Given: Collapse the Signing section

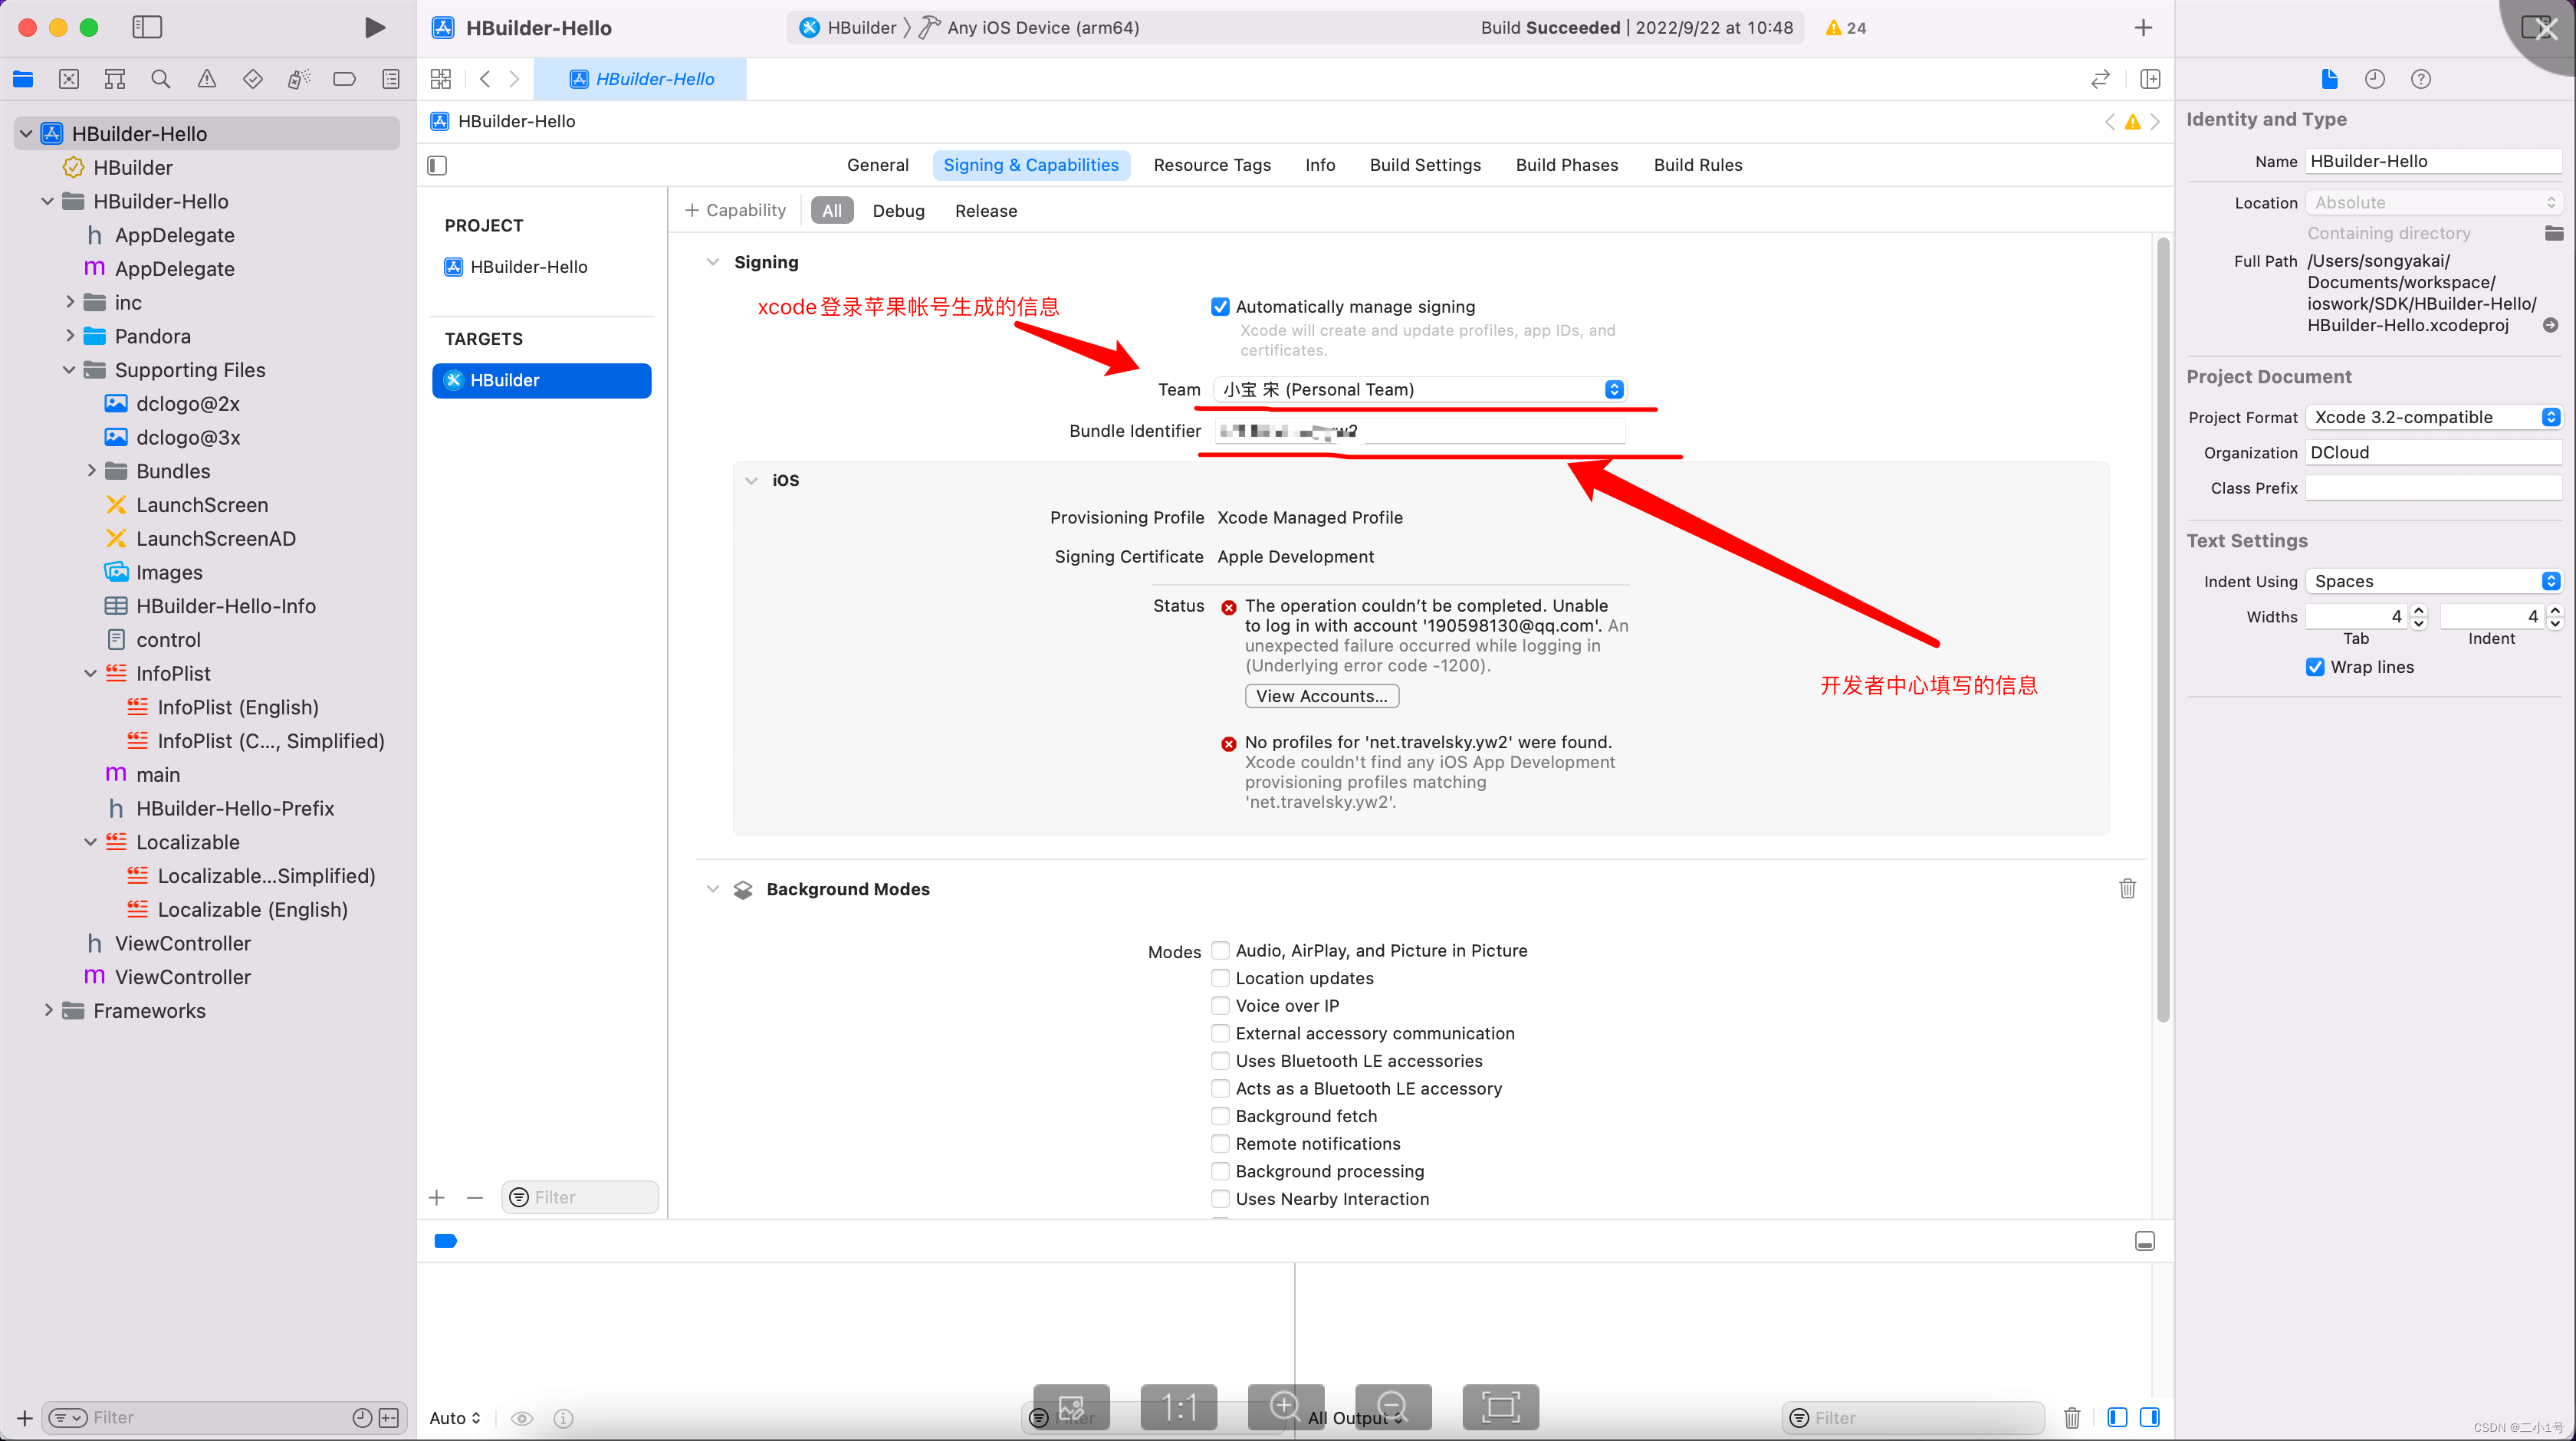Looking at the screenshot, I should click(713, 262).
